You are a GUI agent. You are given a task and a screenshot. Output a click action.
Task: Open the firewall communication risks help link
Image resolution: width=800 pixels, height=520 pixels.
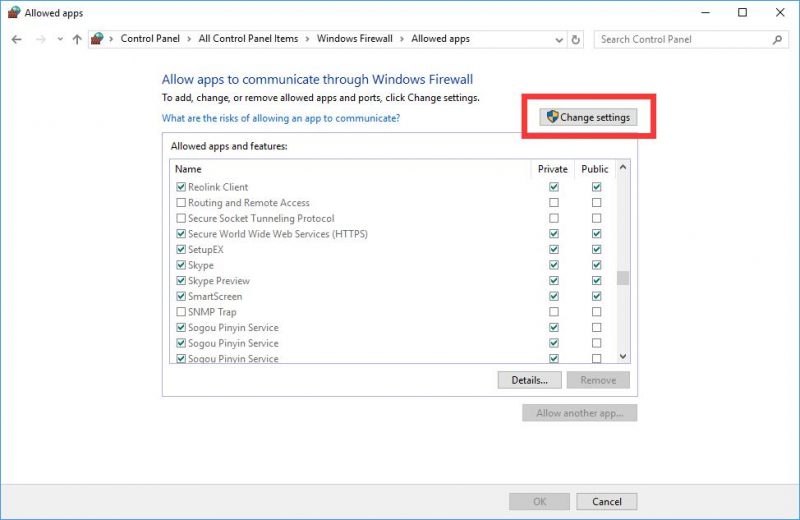[x=281, y=118]
